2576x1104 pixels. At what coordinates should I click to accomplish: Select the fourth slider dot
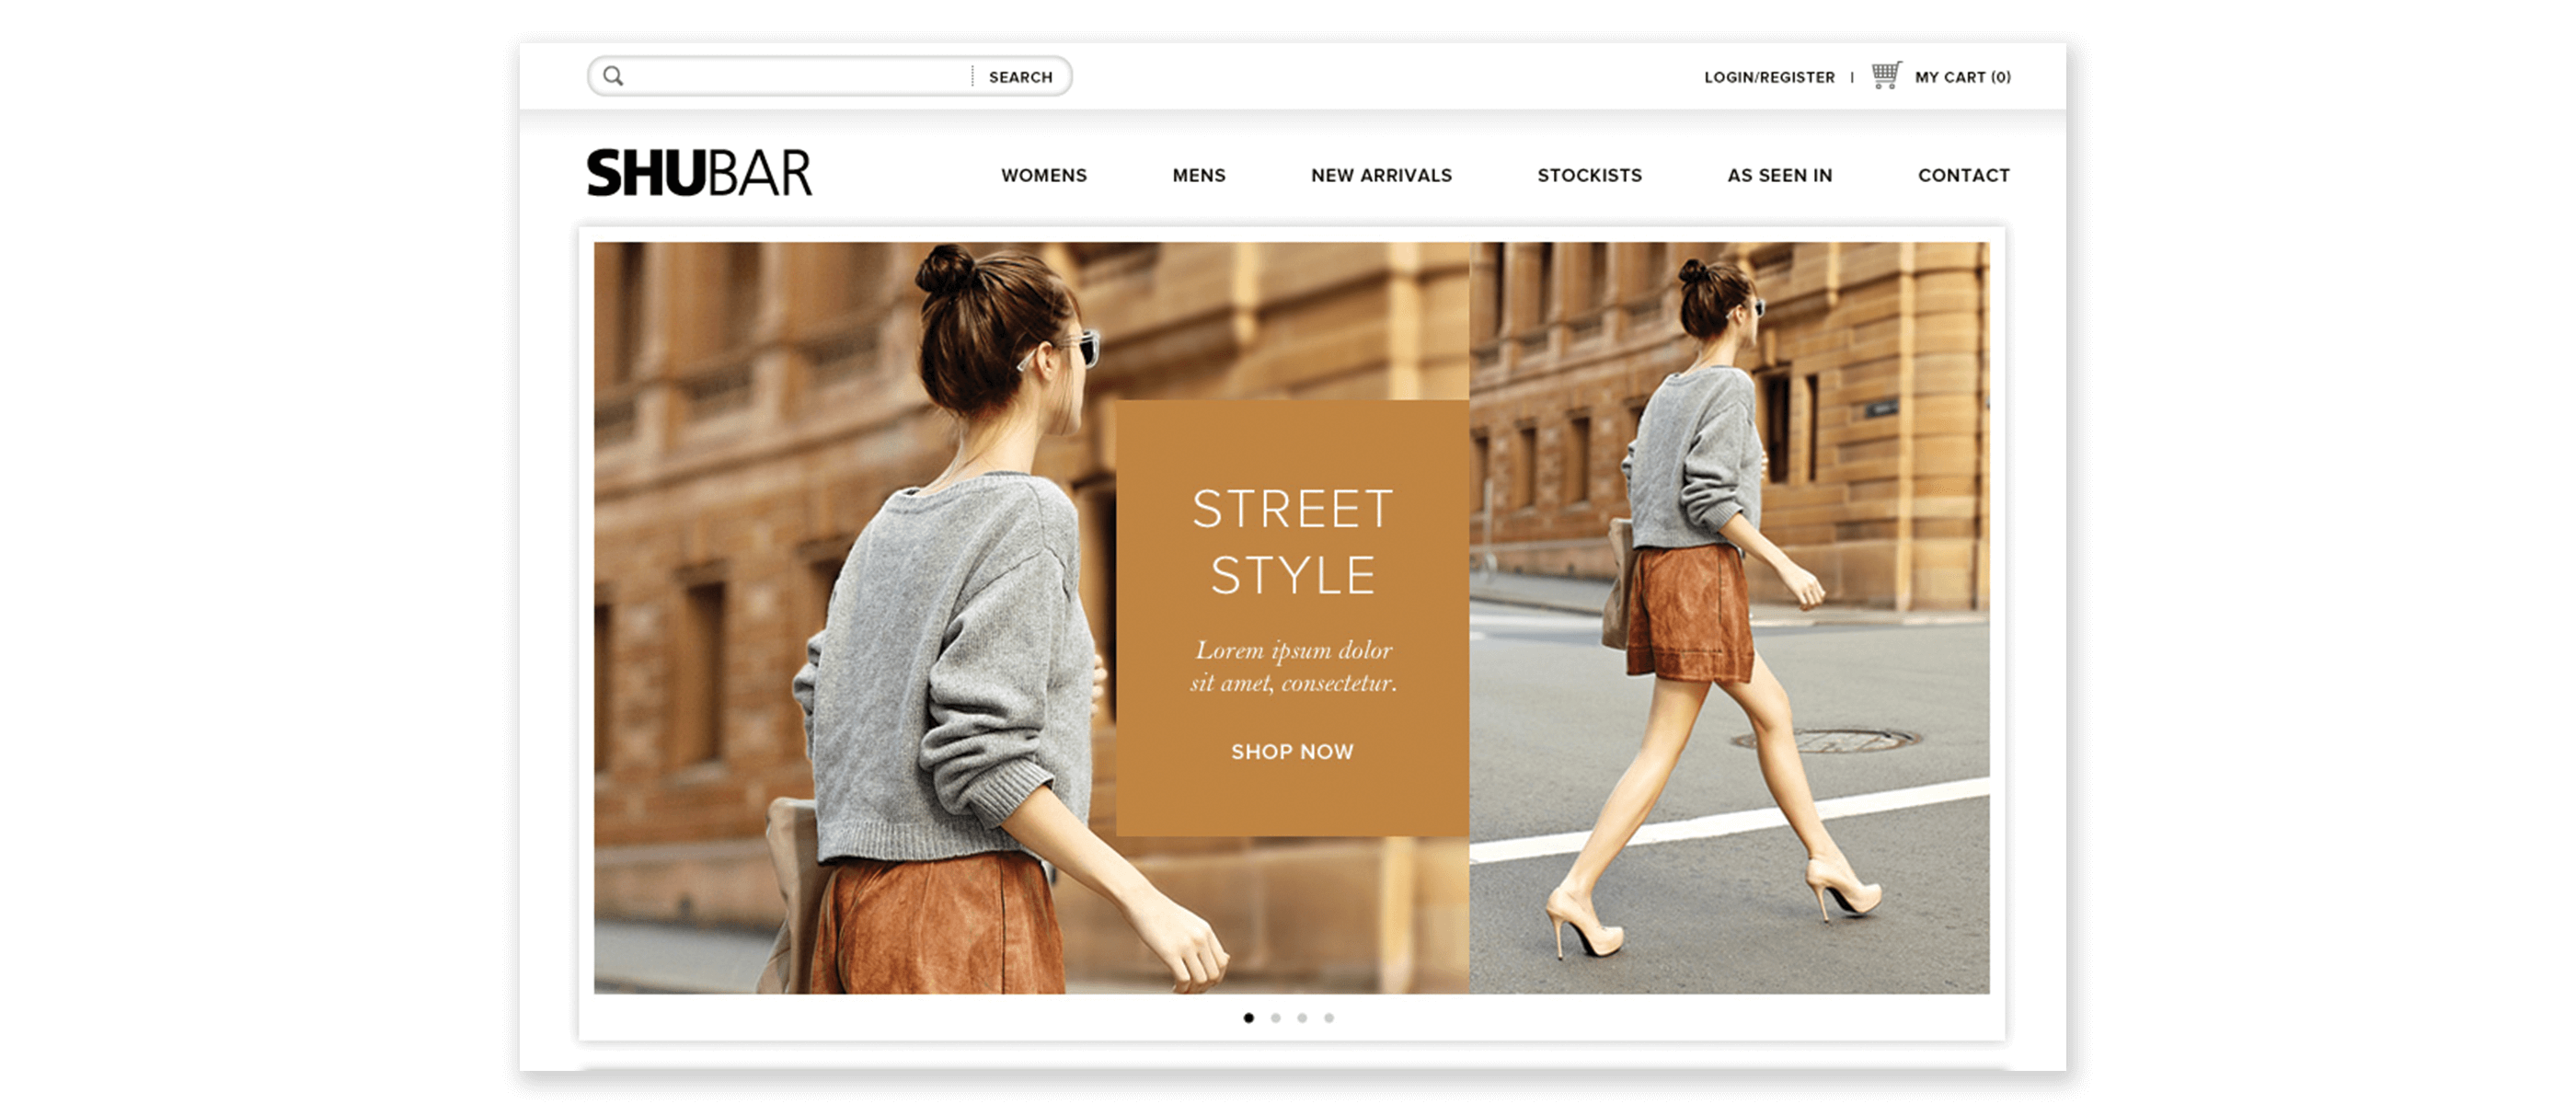coord(1329,1018)
